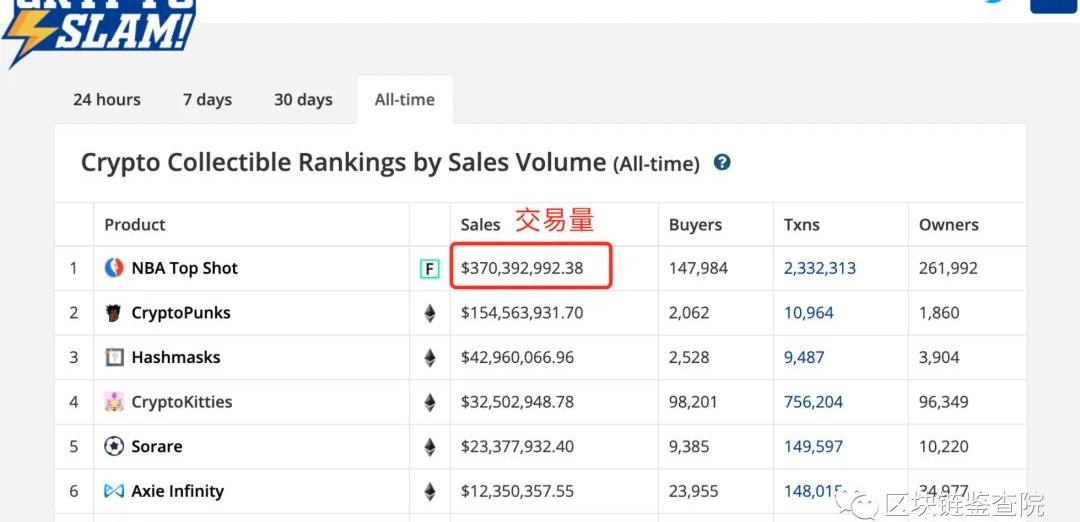Switch to the 7 days tab
Viewport: 1080px width, 522px height.
[x=207, y=100]
